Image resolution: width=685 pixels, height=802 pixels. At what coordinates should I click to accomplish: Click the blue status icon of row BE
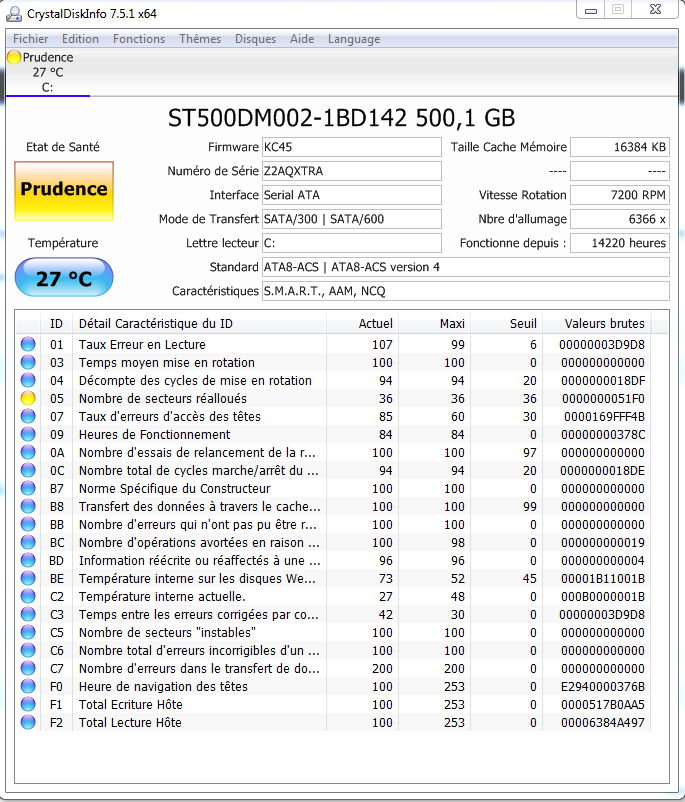coord(28,578)
